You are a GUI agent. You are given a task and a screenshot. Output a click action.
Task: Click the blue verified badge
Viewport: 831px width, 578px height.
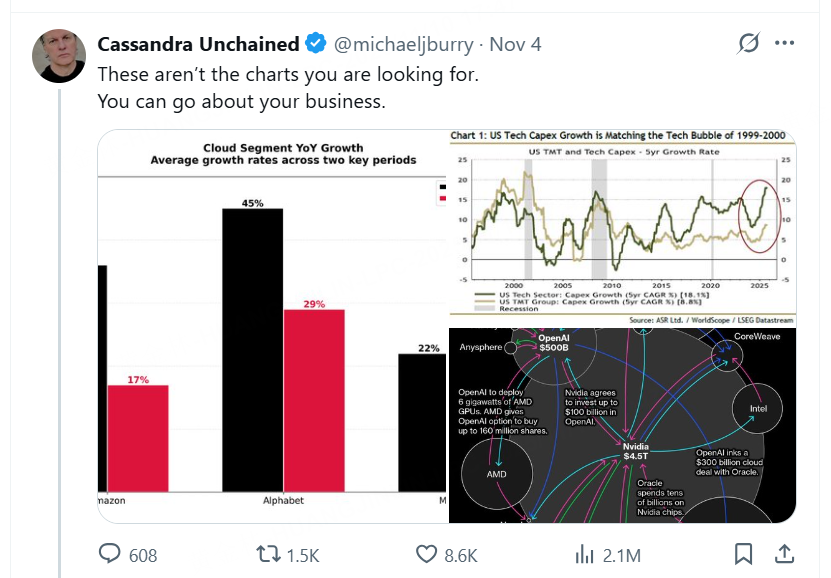[x=316, y=44]
